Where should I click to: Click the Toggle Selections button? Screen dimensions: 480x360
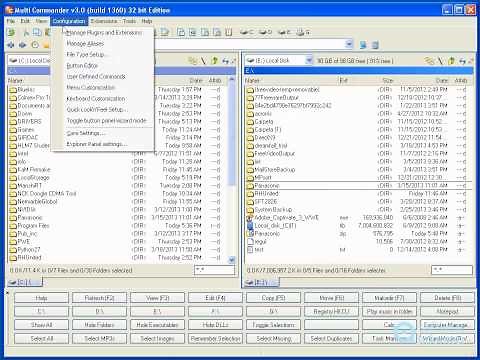(x=273, y=325)
